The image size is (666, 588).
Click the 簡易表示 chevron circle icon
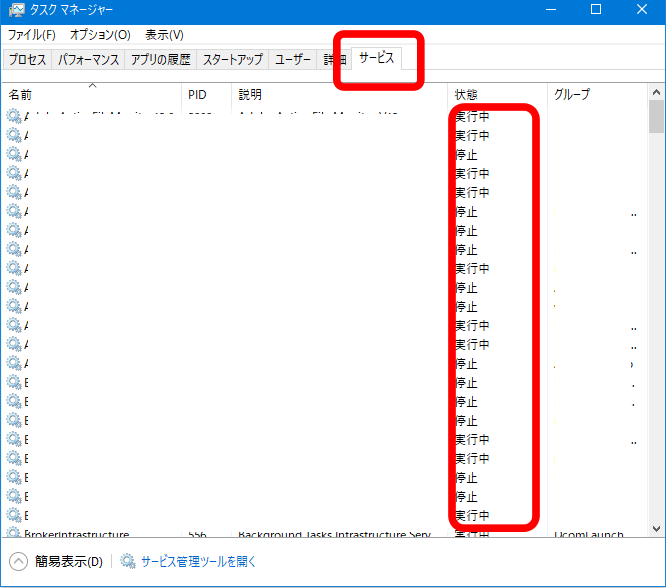(x=18, y=562)
